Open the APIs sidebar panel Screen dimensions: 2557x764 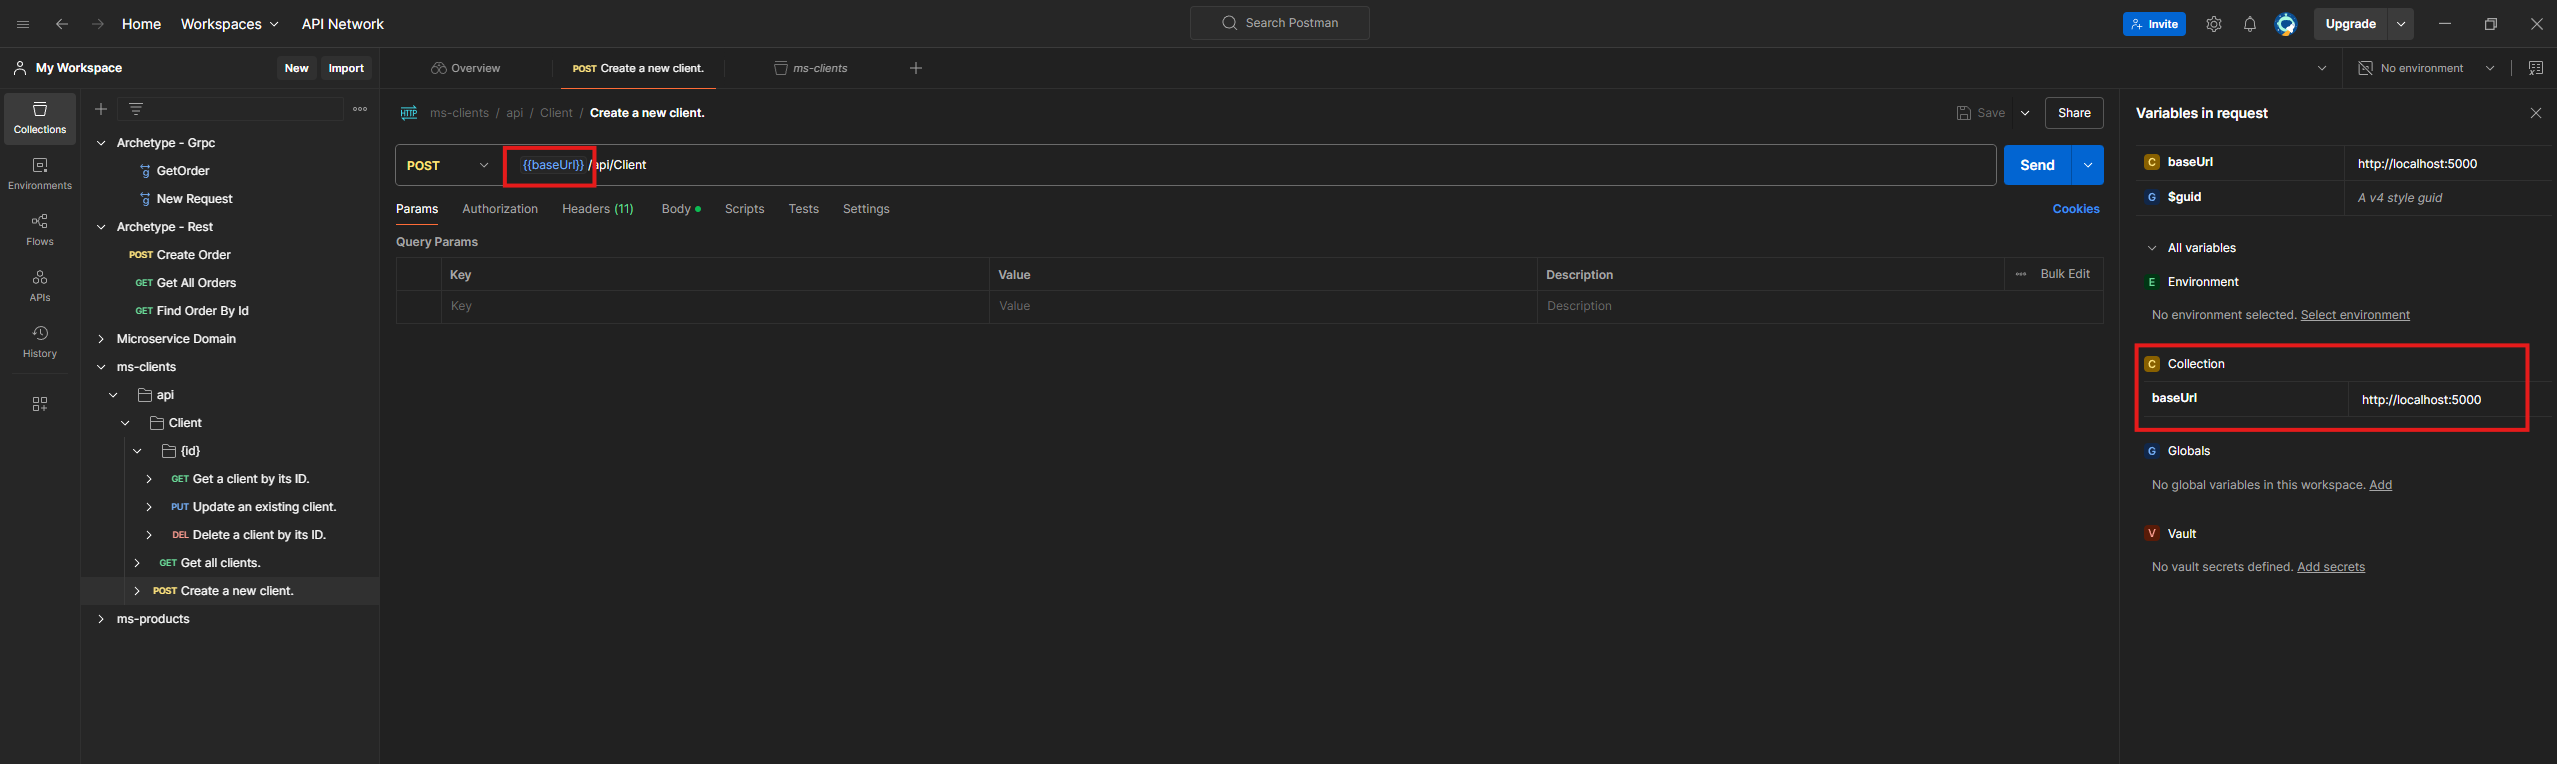pos(40,286)
